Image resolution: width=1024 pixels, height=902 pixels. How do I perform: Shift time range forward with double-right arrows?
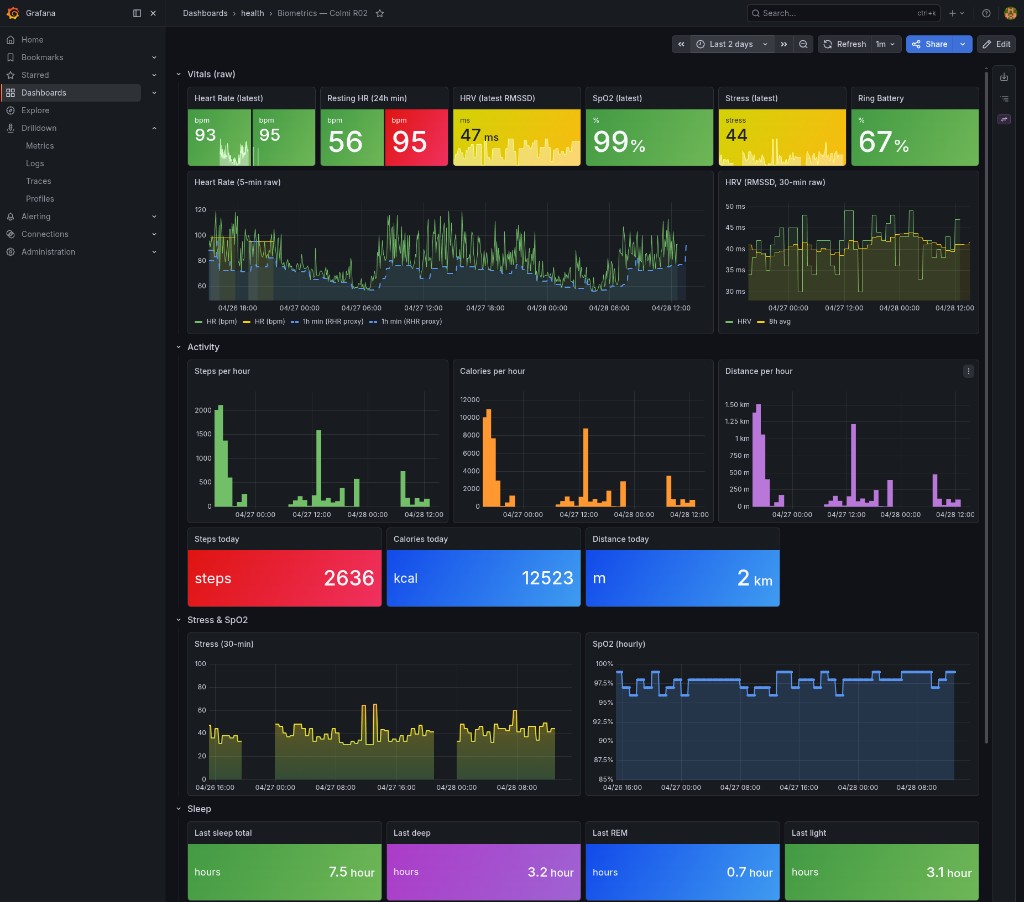783,44
